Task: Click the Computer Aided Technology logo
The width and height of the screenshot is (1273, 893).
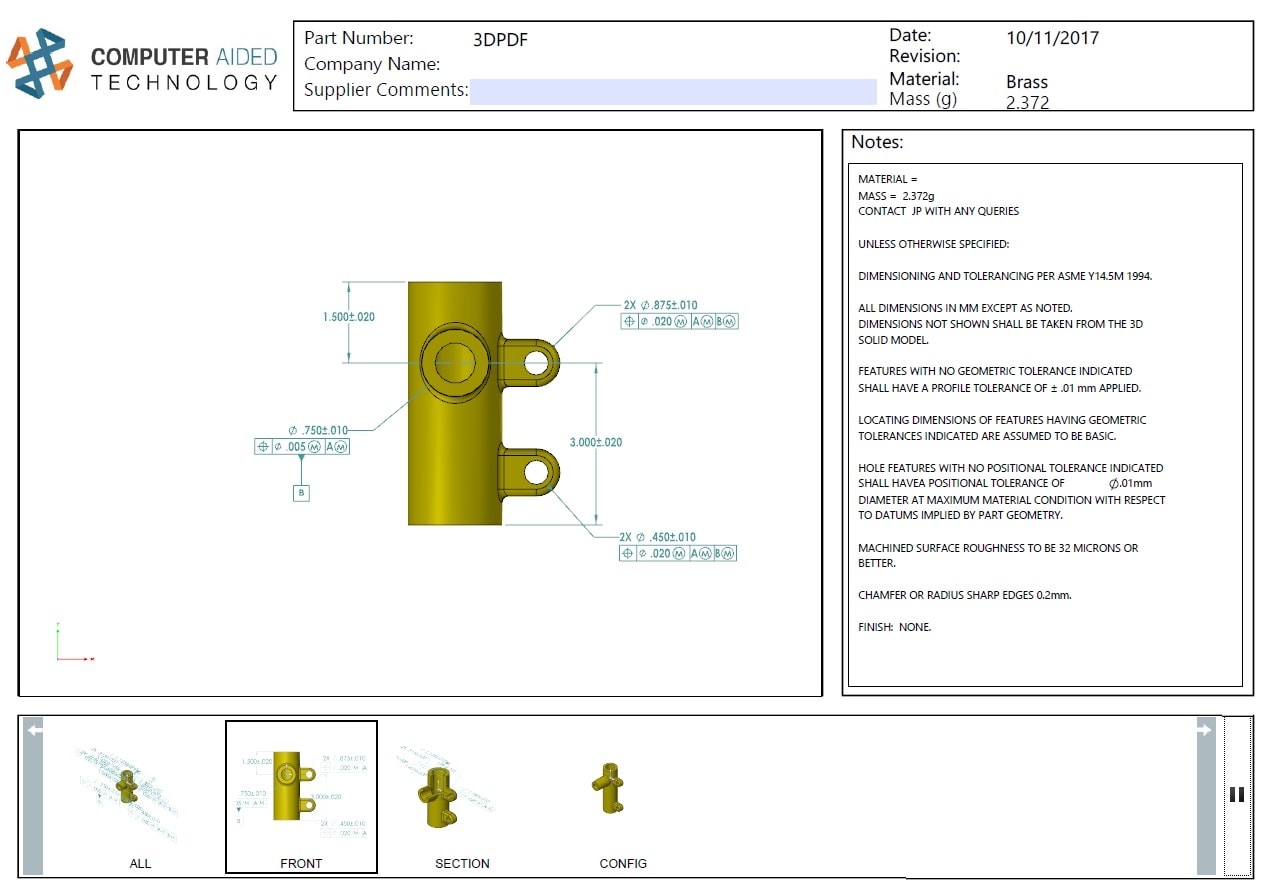Action: click(142, 64)
